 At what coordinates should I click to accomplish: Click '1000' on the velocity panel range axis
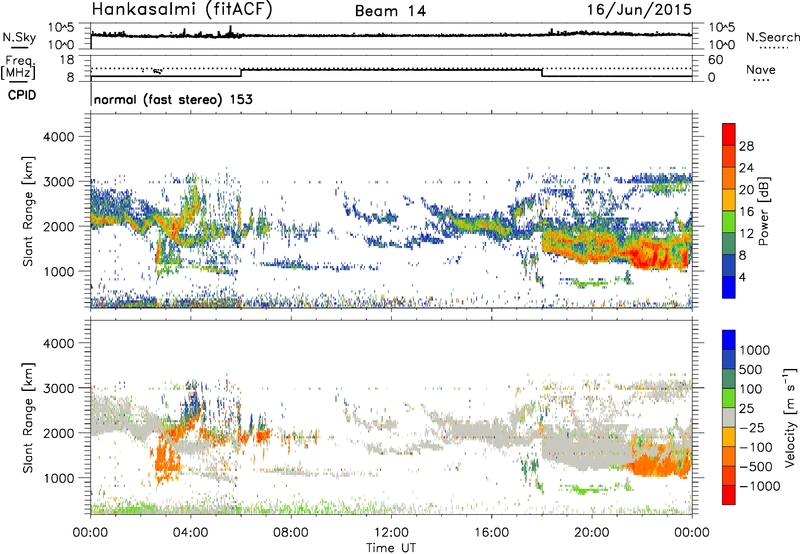click(58, 478)
